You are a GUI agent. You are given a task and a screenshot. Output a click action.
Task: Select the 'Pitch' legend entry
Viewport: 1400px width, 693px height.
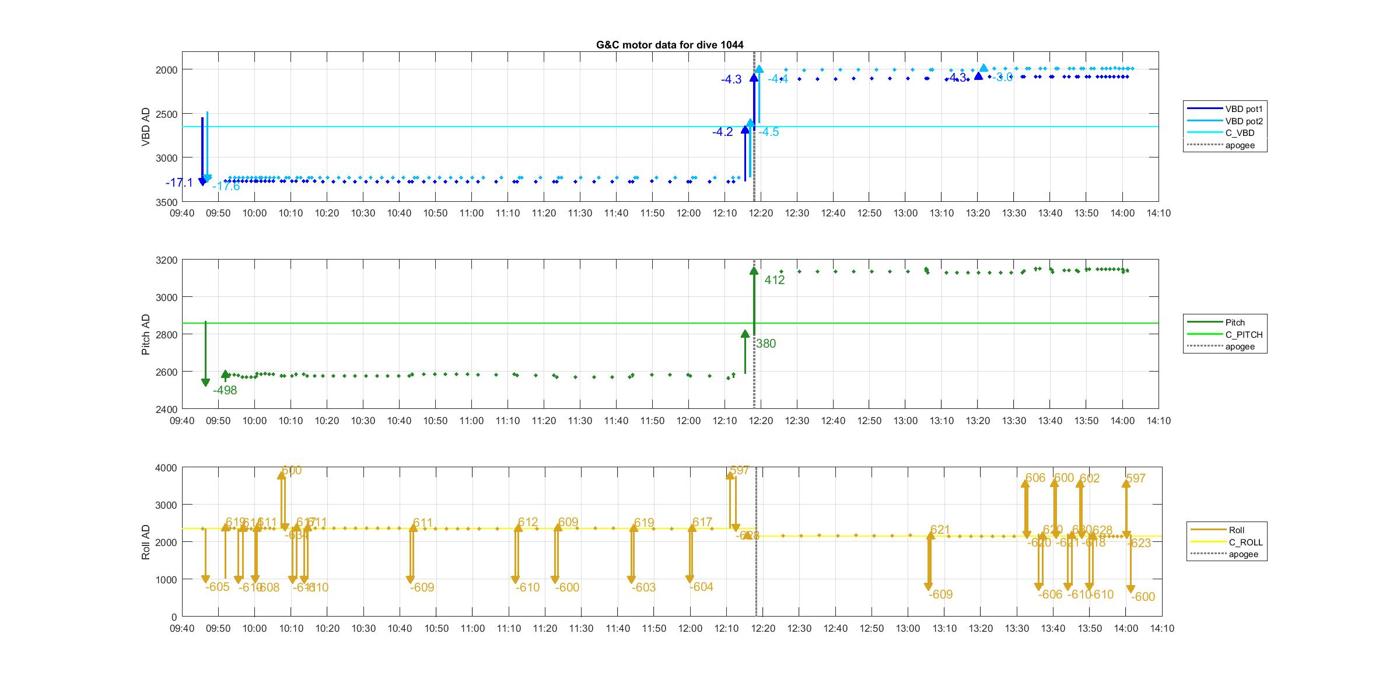pos(1236,322)
